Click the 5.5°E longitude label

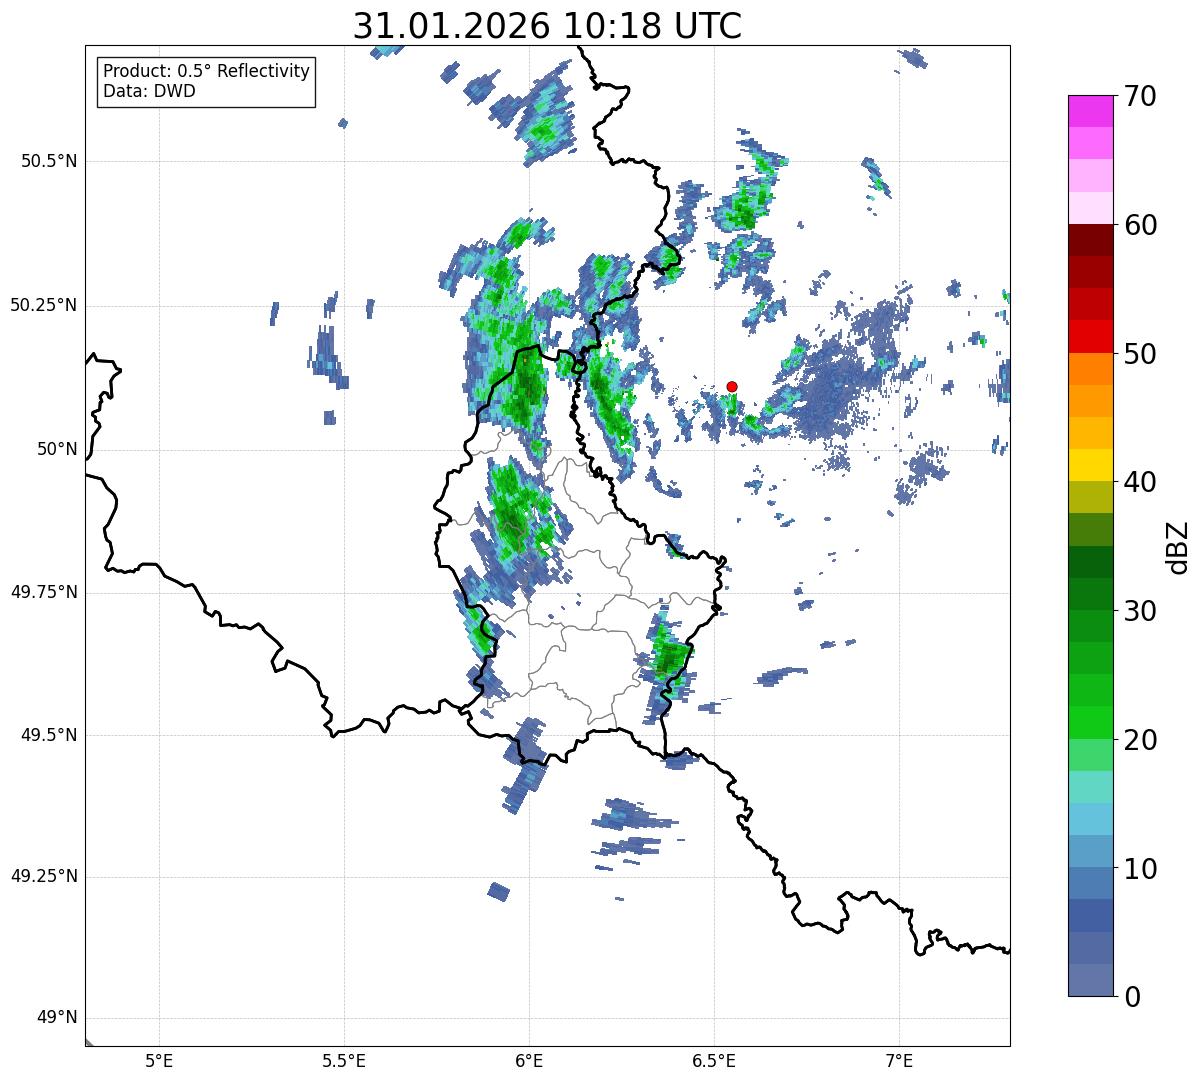coord(344,1061)
